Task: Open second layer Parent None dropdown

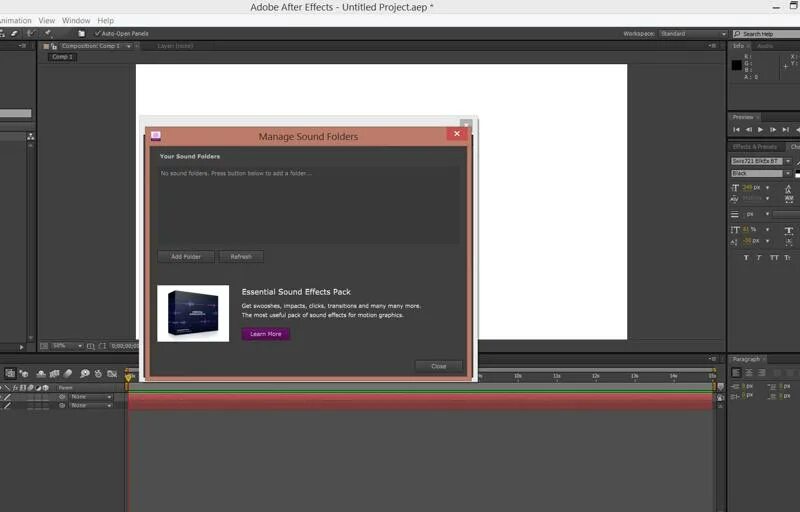Action: (91, 405)
